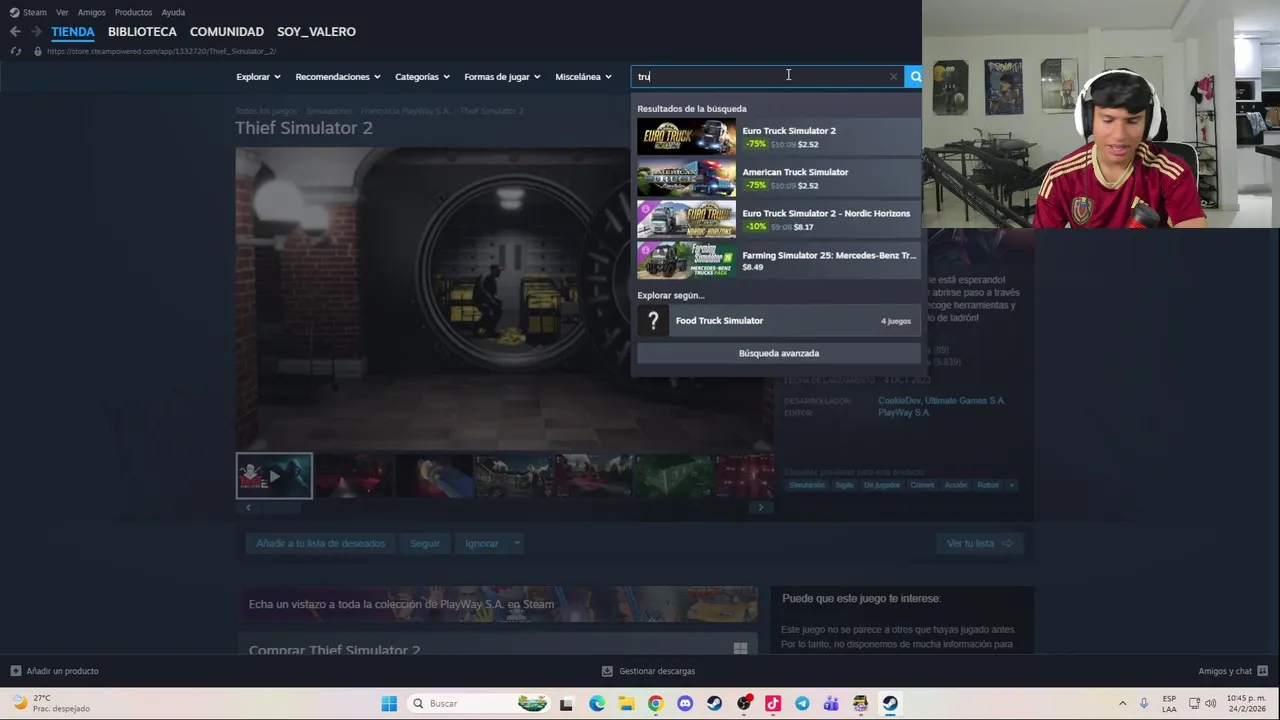Open Telegram from the taskbar
Screen dimensions: 1280x720
click(802, 704)
